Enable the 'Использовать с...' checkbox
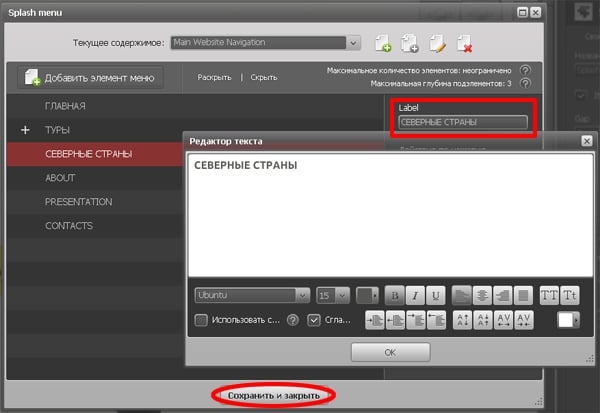 (201, 320)
